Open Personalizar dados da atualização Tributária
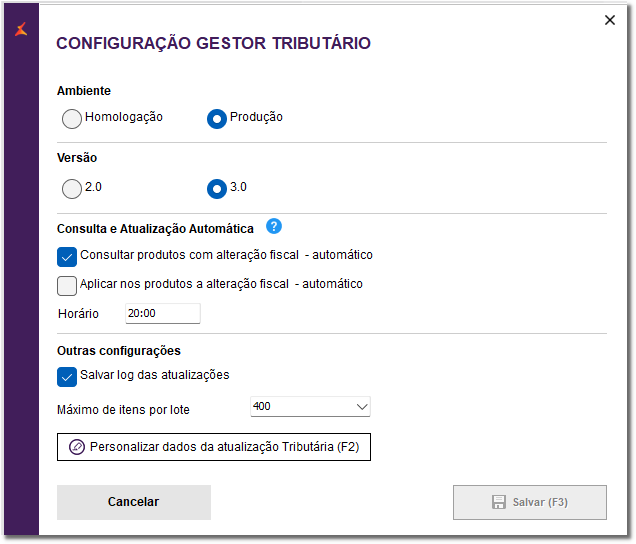This screenshot has height=544, width=636. [x=214, y=446]
